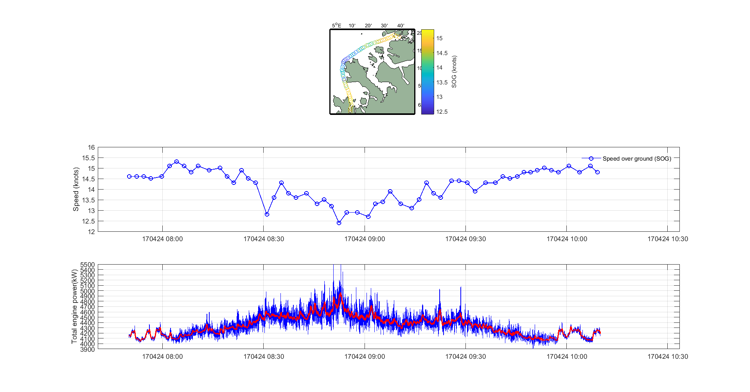Click '170424 10:30' under the speed plot

(x=668, y=239)
